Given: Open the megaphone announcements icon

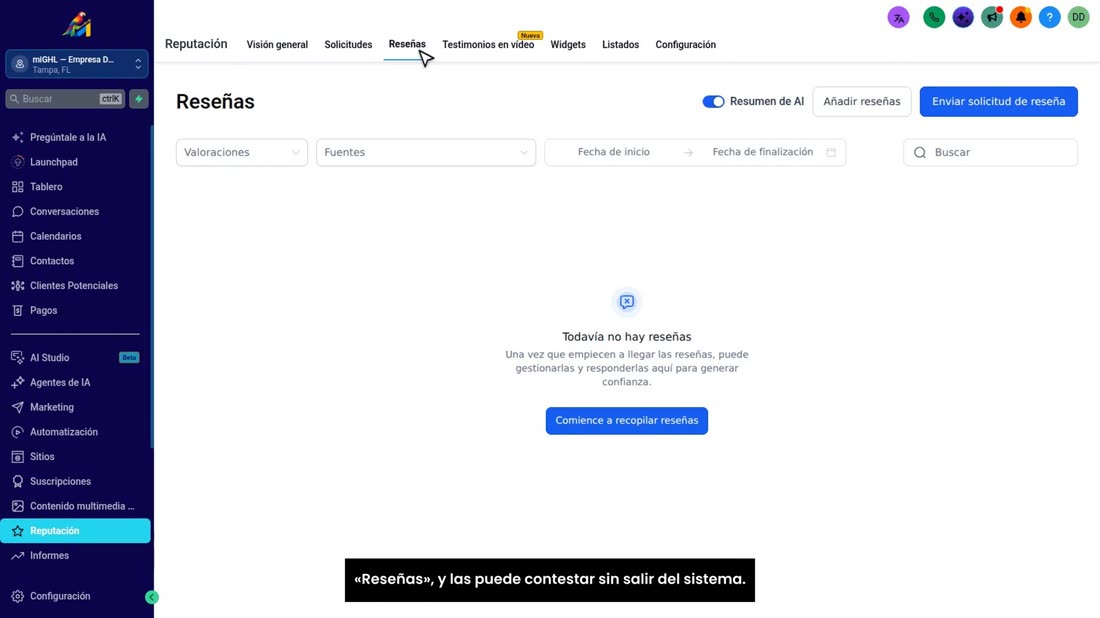Looking at the screenshot, I should [x=991, y=18].
